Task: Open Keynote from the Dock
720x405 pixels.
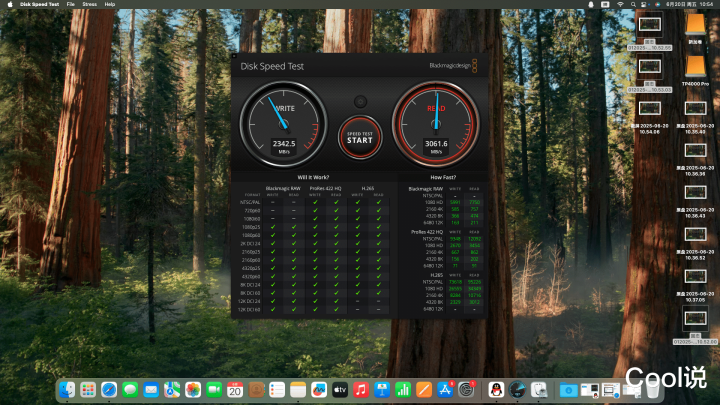Action: coord(382,390)
